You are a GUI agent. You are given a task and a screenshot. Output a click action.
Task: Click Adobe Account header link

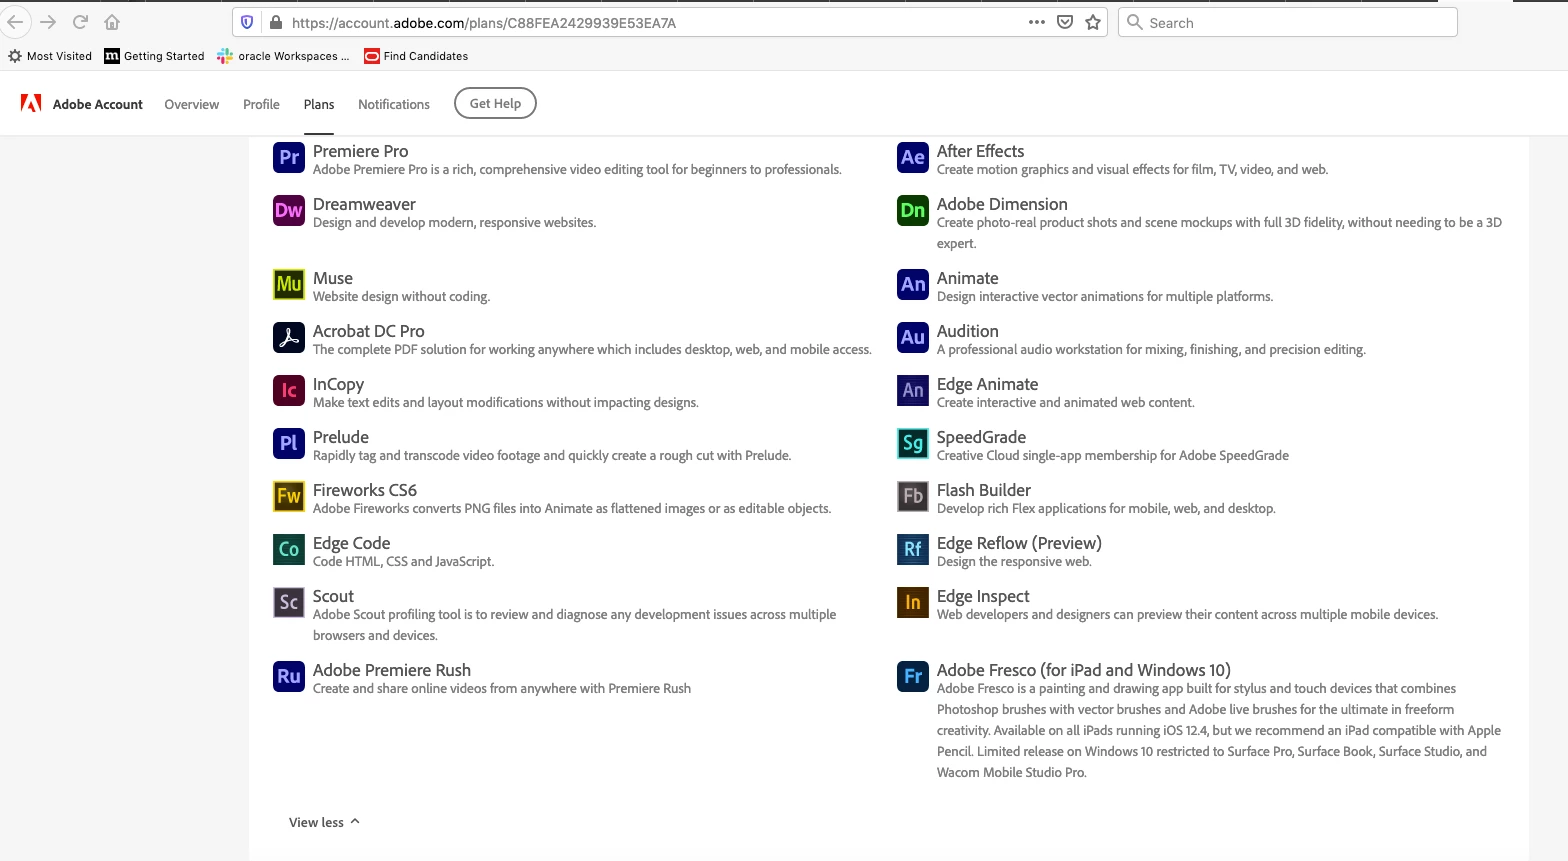tap(98, 104)
